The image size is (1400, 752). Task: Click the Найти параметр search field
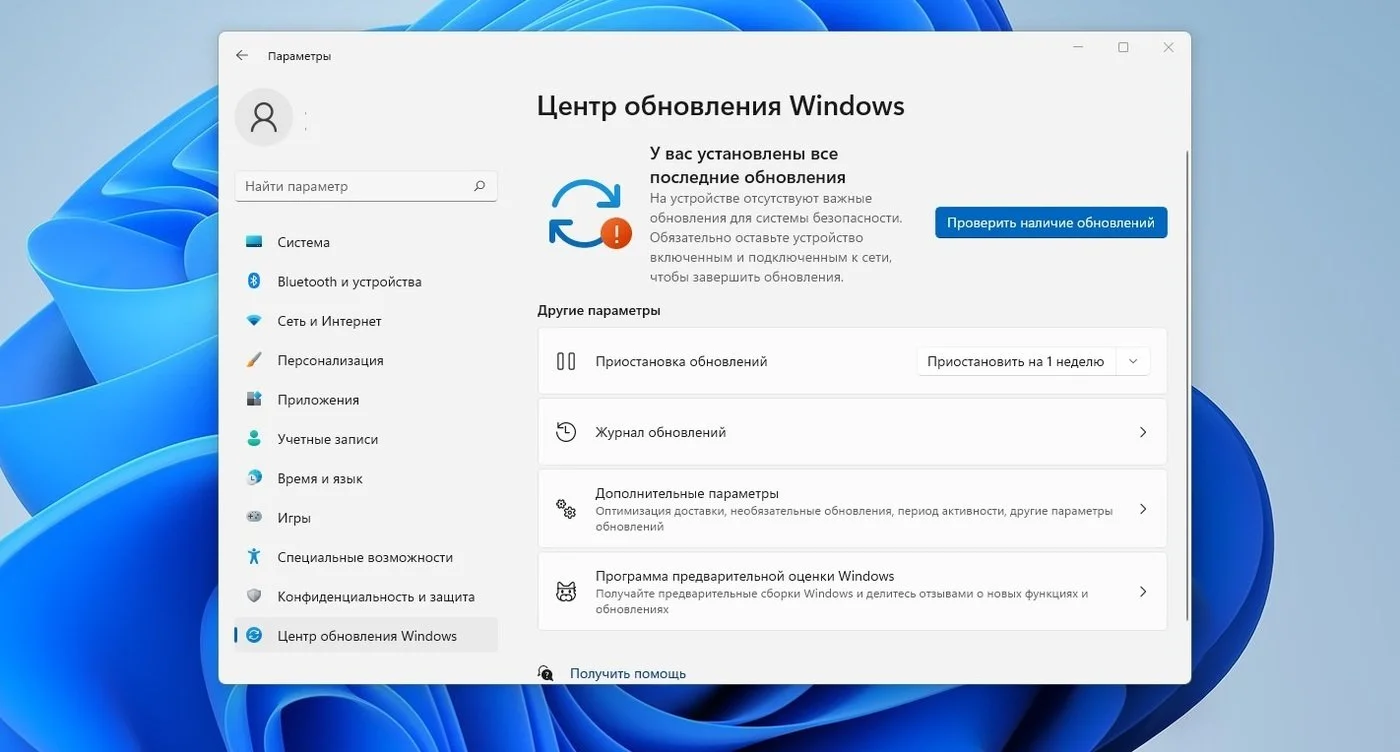click(366, 186)
